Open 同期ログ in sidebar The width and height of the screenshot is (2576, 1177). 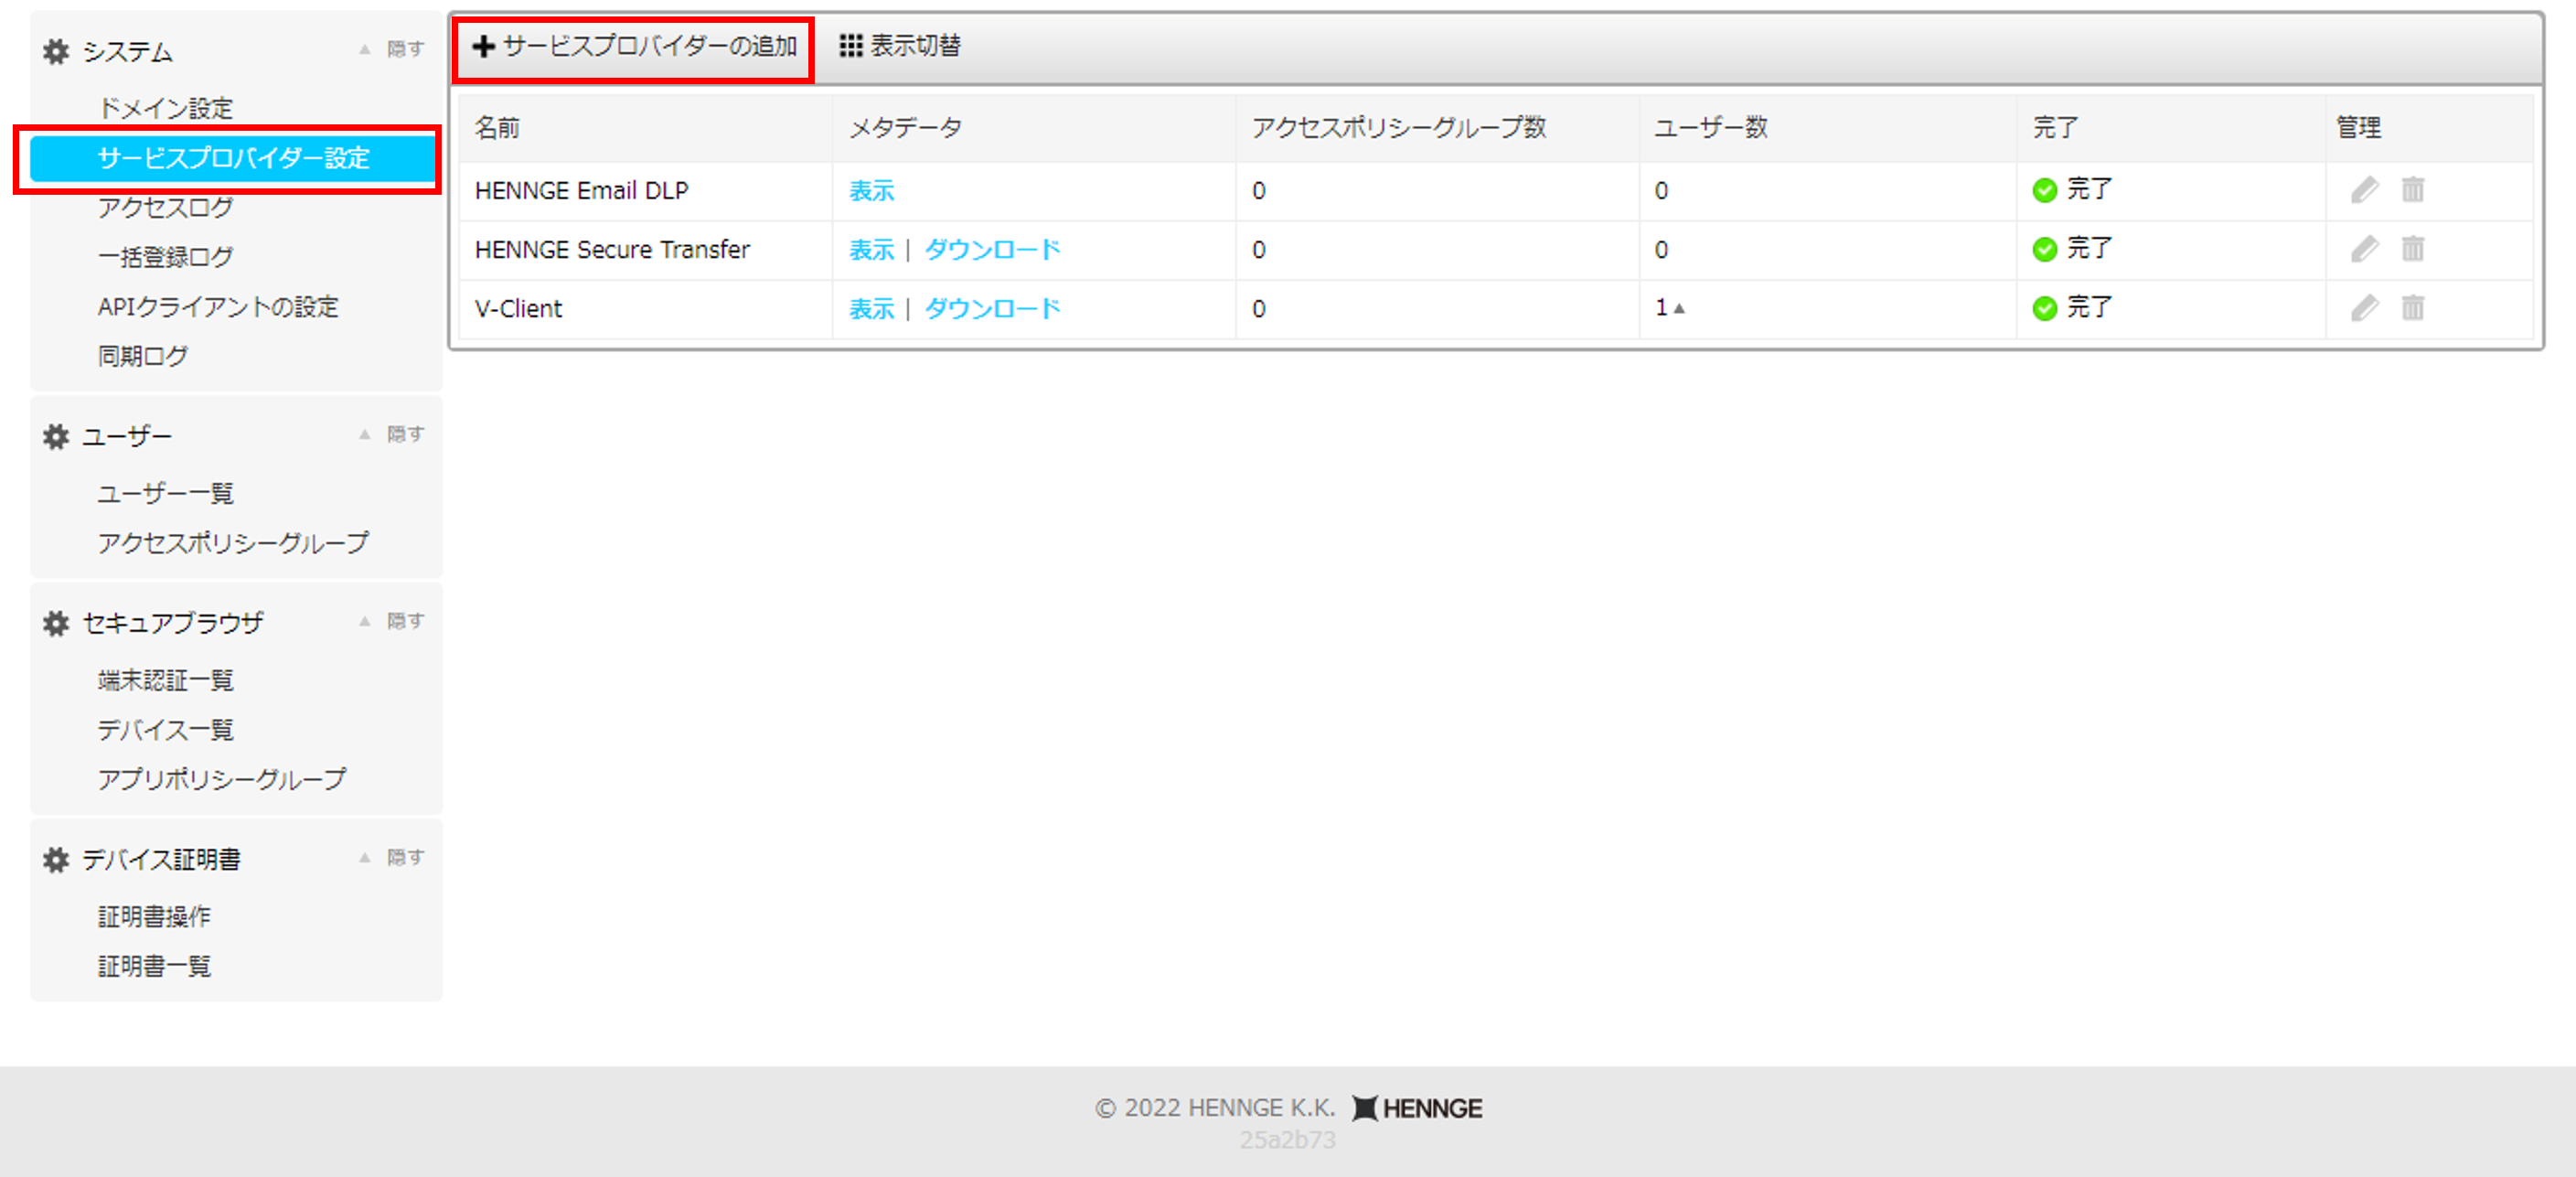pos(142,356)
